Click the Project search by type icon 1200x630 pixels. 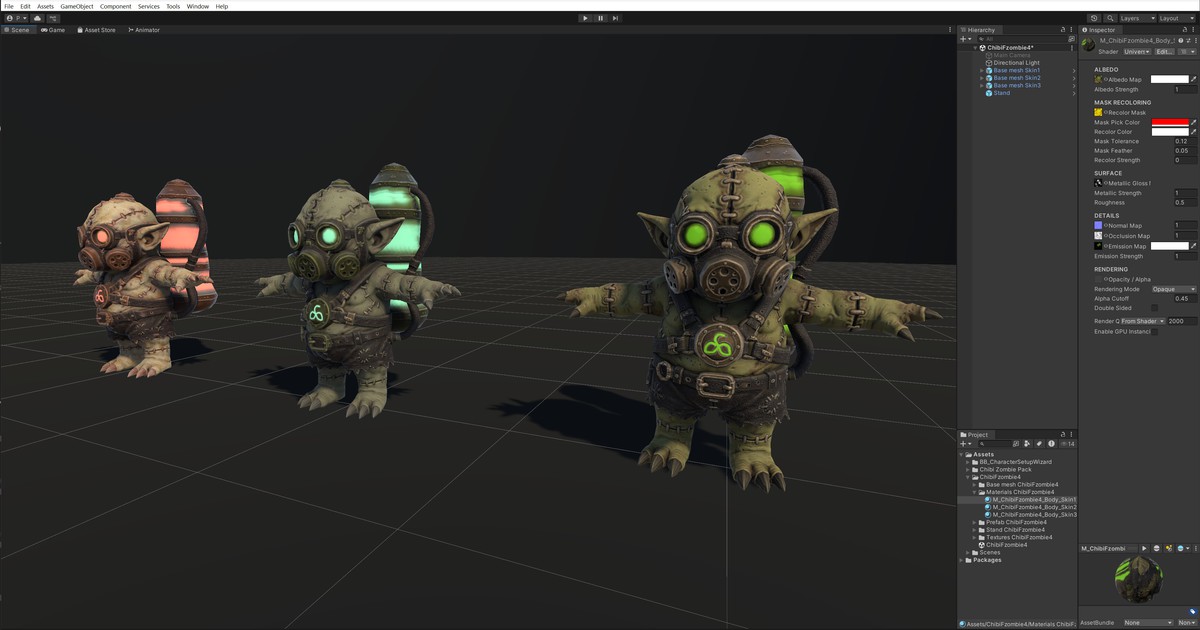coord(1027,444)
